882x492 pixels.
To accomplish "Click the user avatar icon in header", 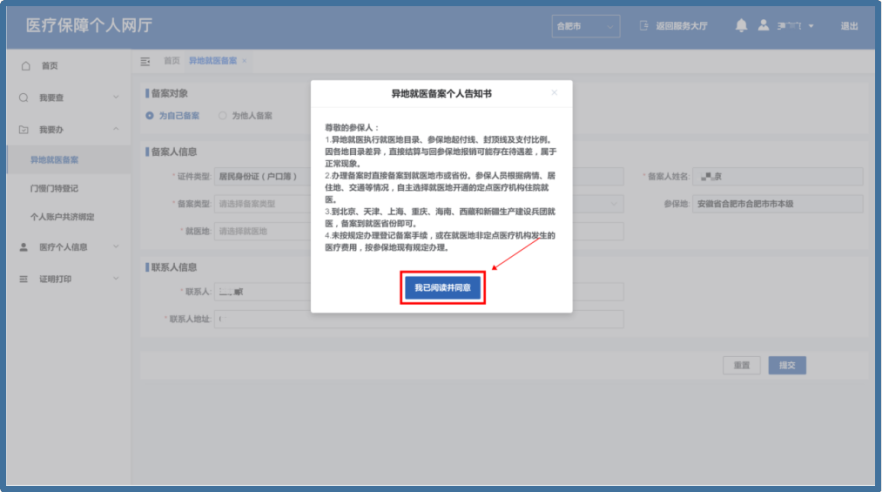I will [764, 26].
